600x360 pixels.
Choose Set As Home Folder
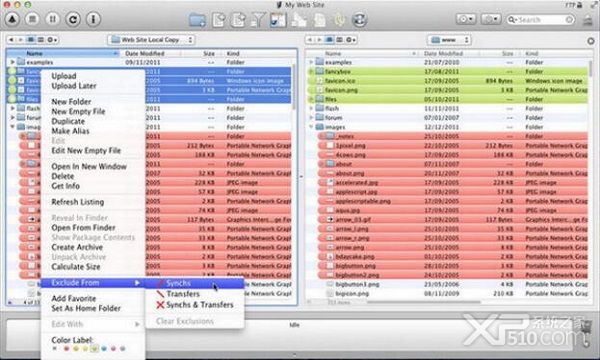click(x=86, y=308)
